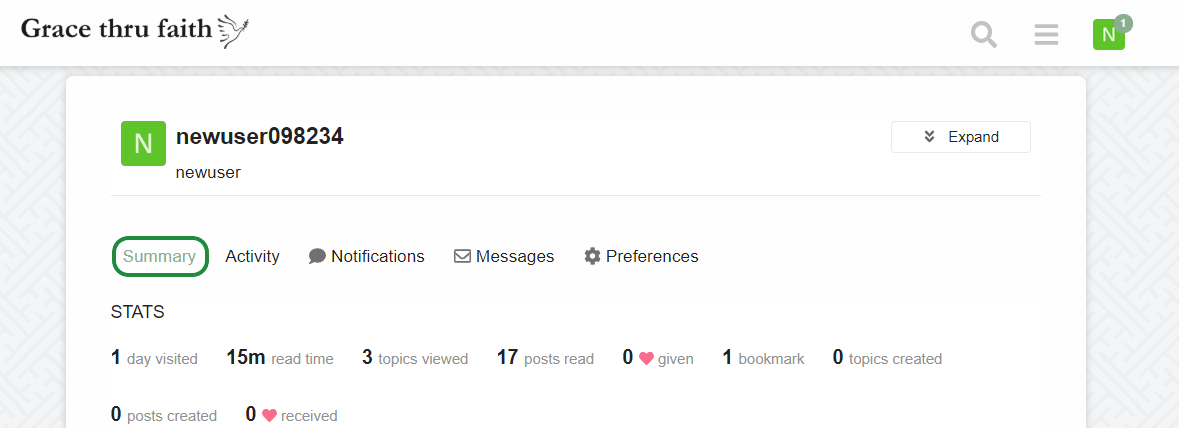
Task: Click the gear Preferences icon
Action: 593,256
